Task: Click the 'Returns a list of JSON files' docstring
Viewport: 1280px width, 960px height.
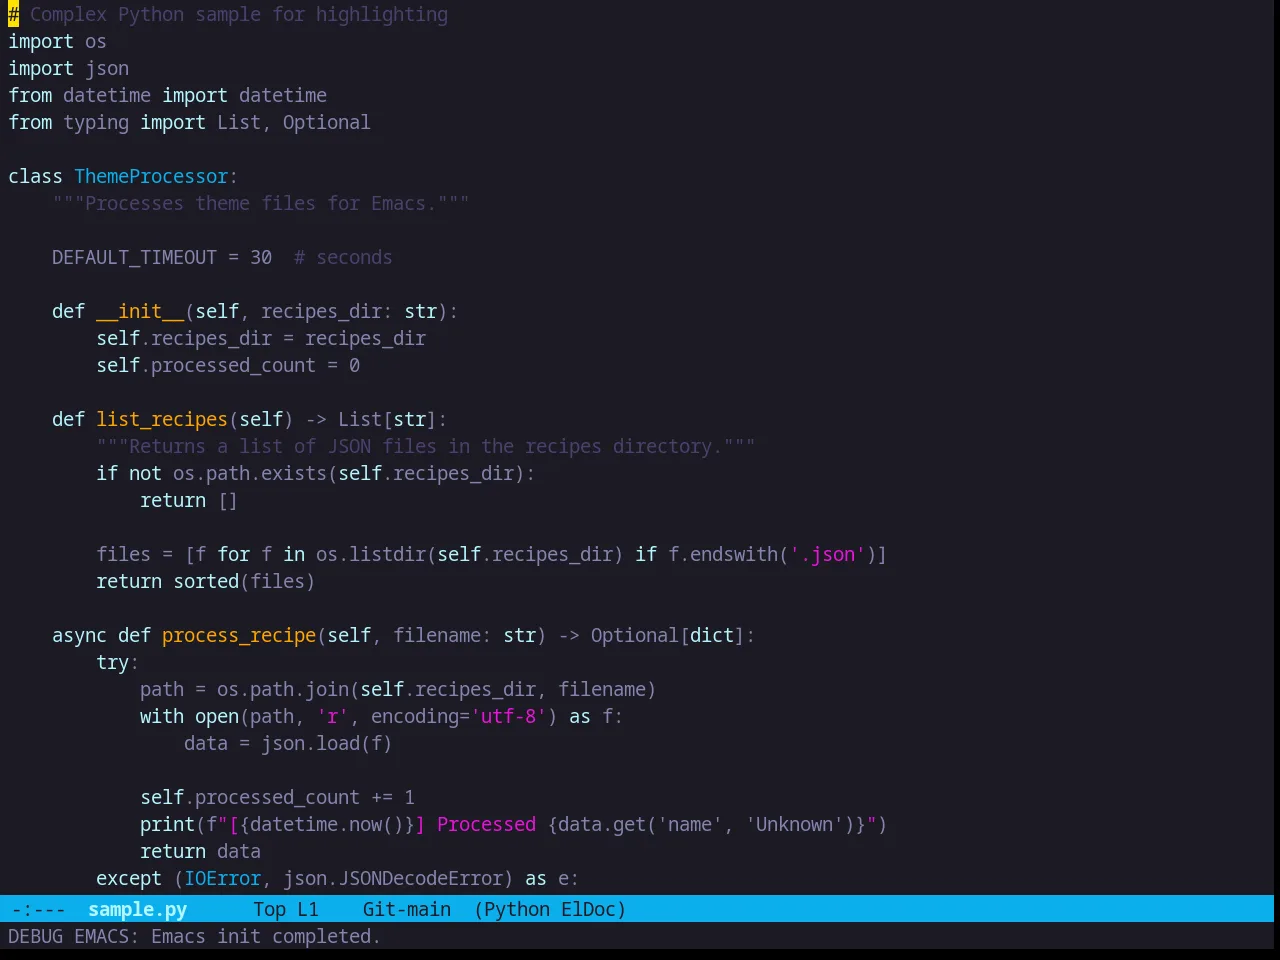Action: 426,446
